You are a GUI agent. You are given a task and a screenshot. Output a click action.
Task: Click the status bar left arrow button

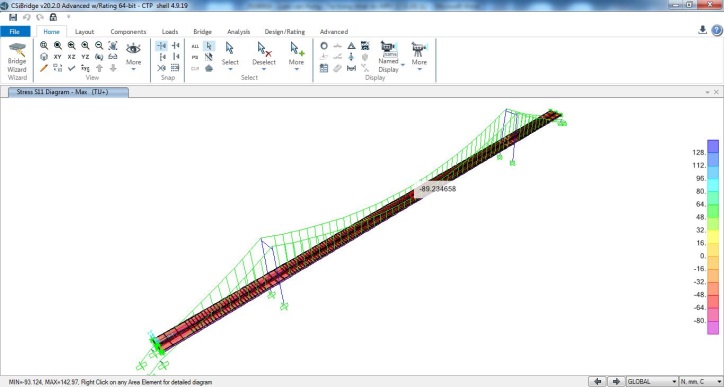598,381
